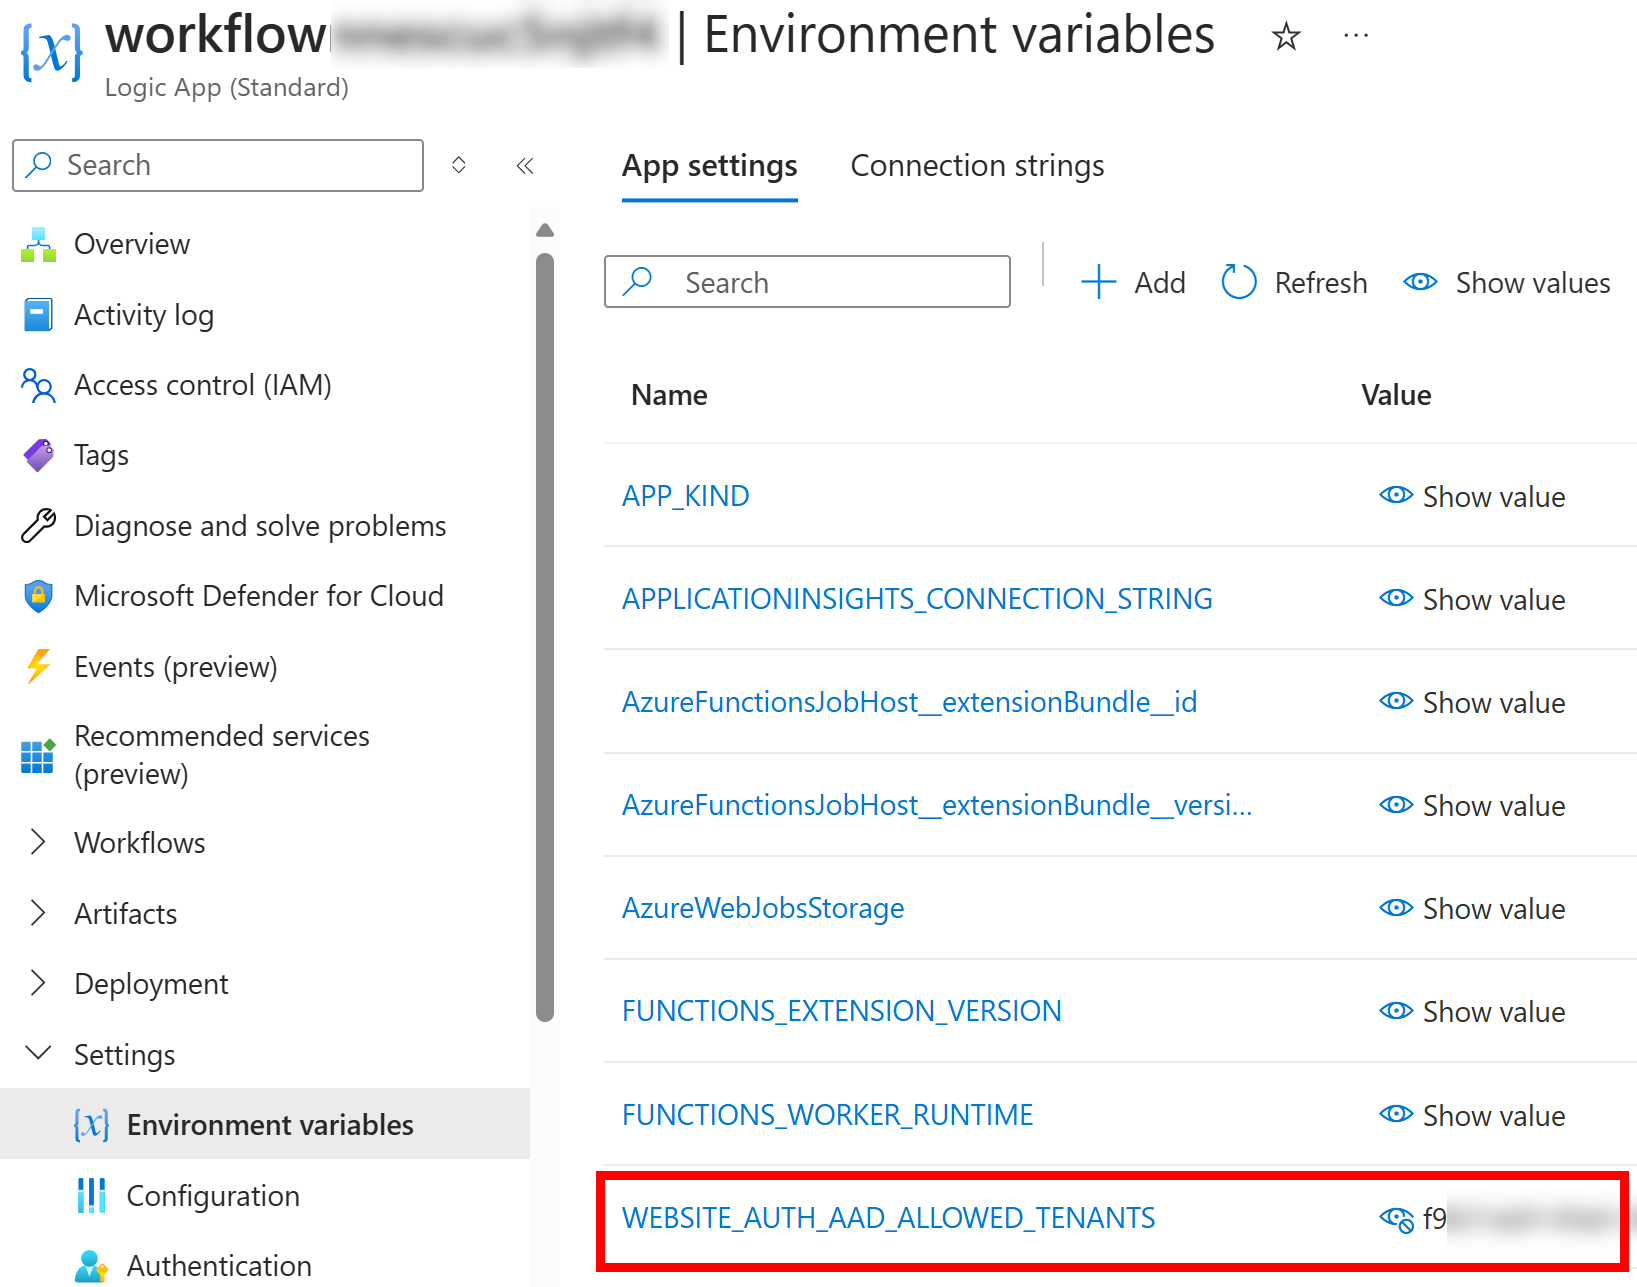Show value for AzureWebJobsStorage
Screen dimensions: 1637x1287
coord(1472,908)
